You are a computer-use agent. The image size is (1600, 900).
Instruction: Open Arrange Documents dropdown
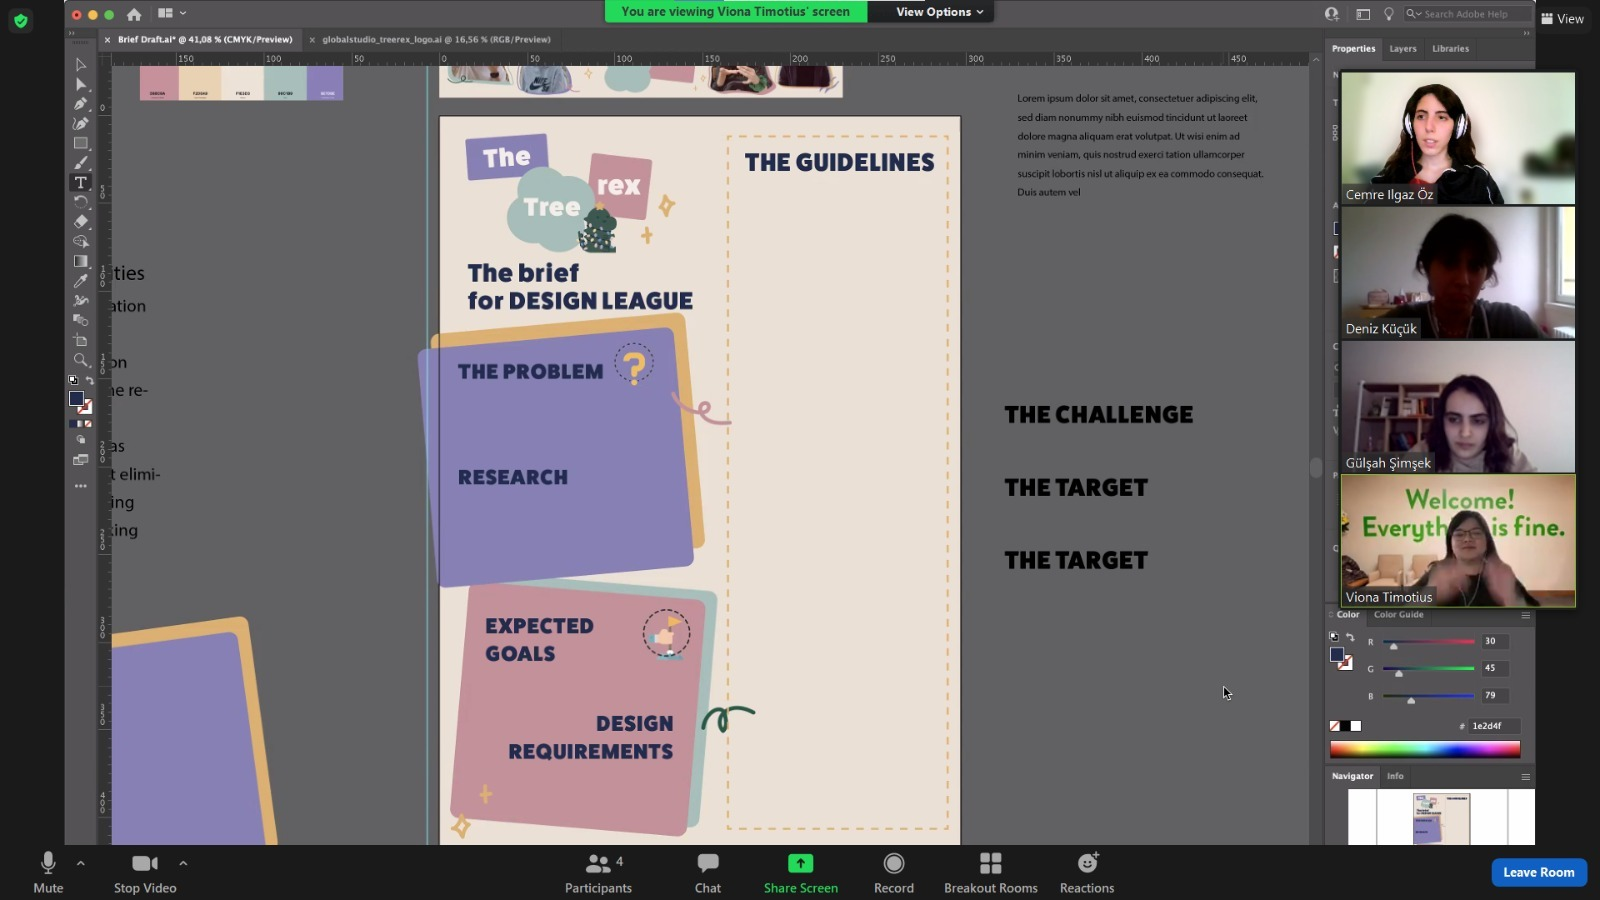point(172,13)
